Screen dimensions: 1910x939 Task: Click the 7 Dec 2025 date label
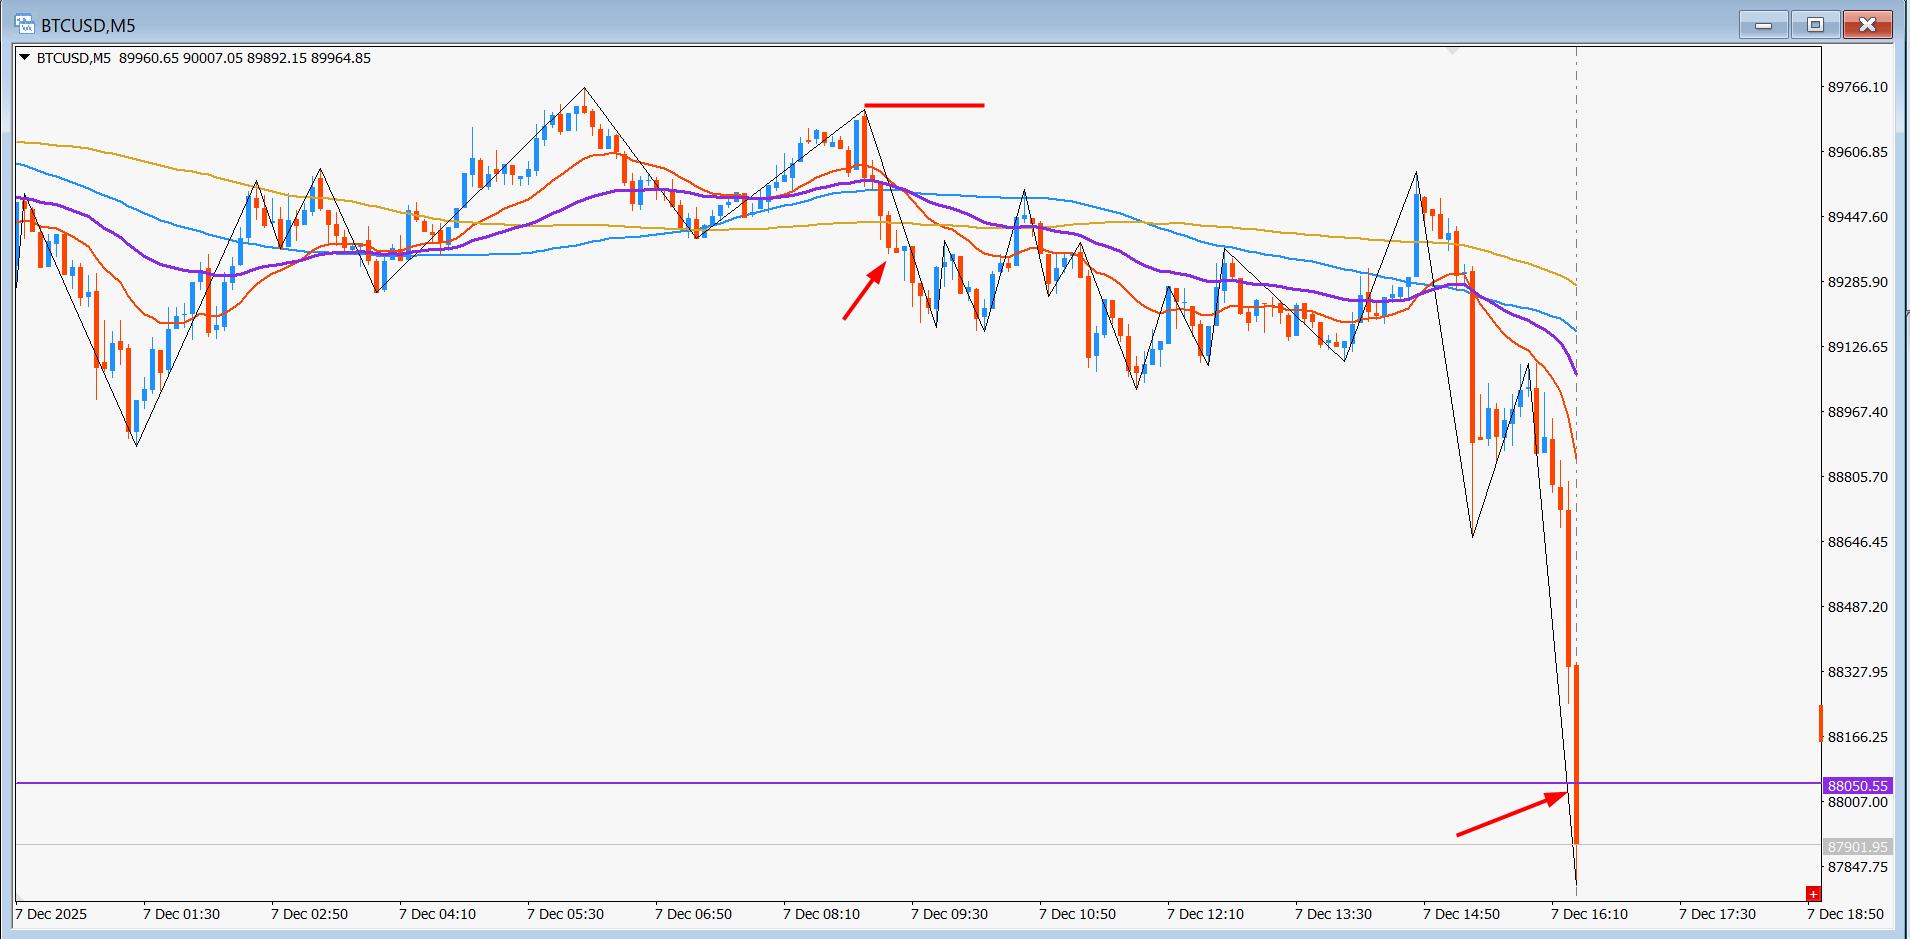tap(52, 914)
